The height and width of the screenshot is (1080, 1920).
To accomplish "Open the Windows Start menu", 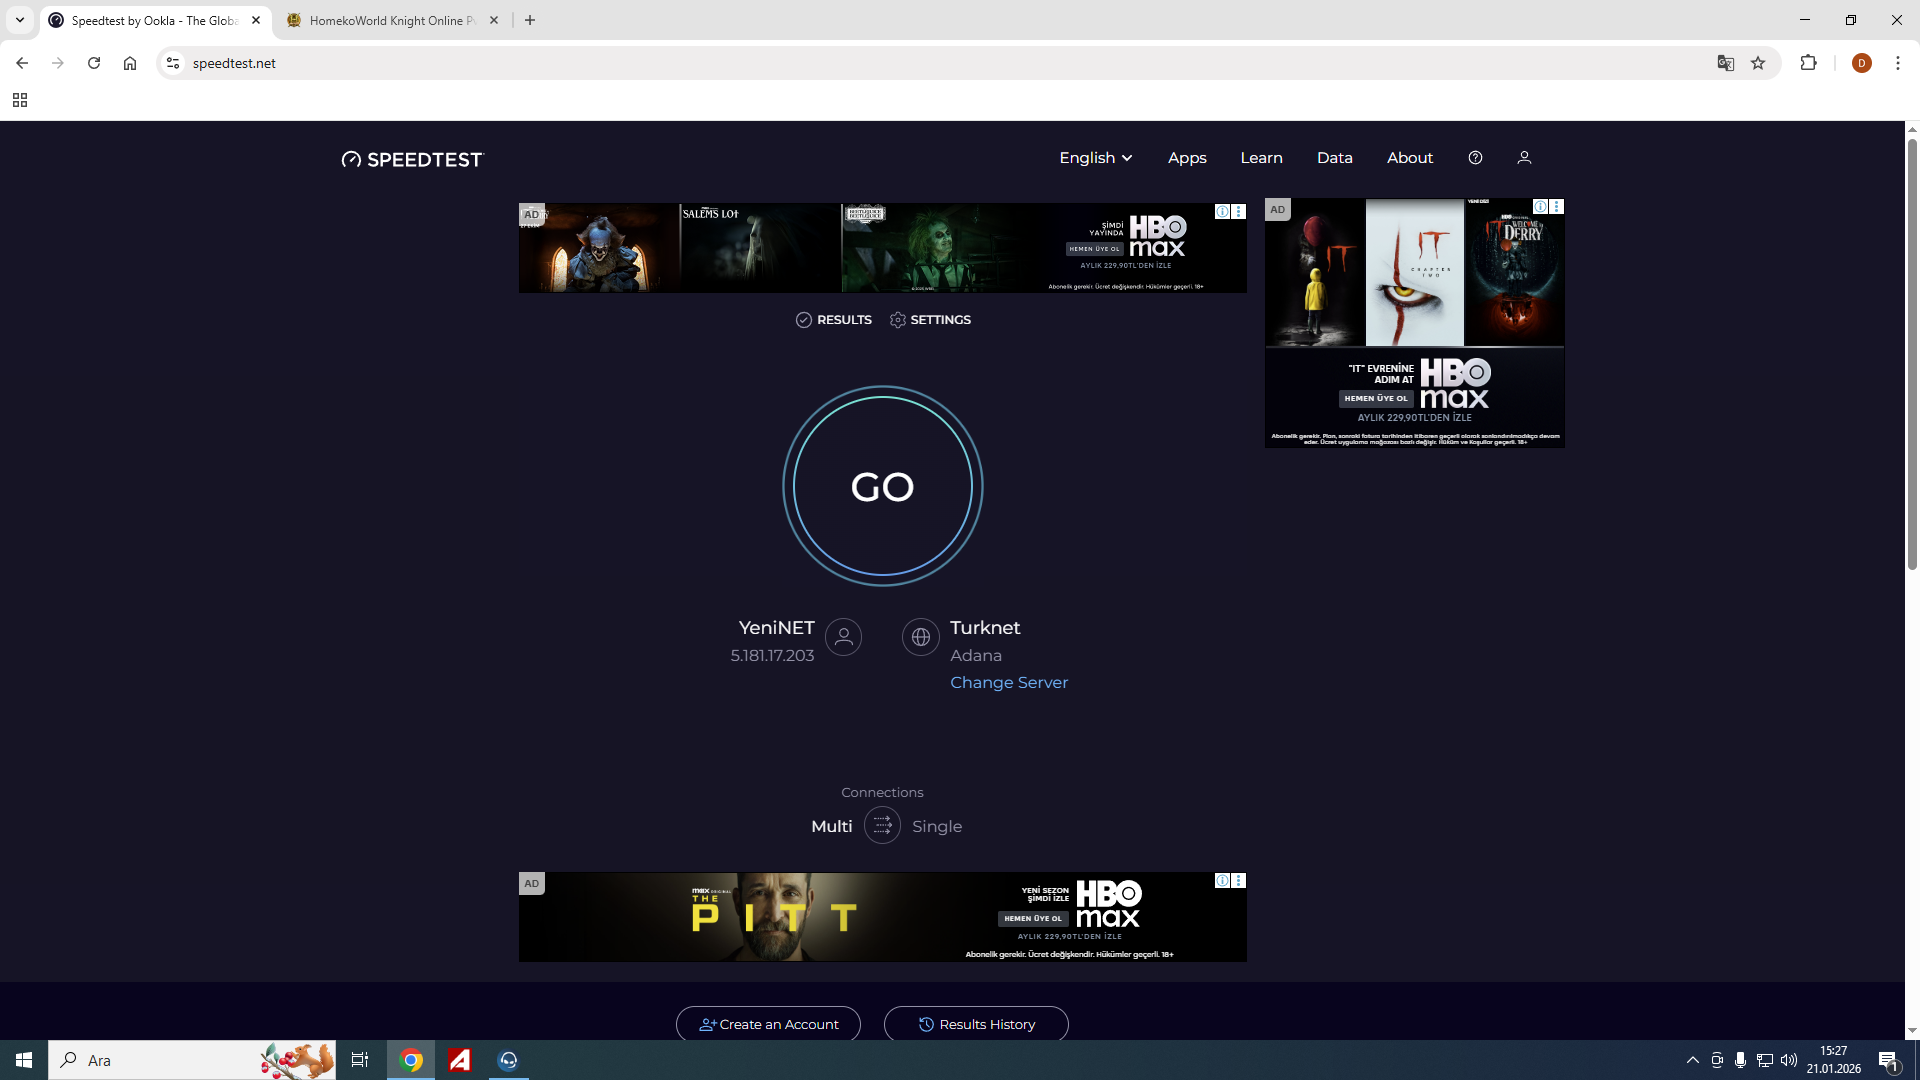I will 24,1060.
